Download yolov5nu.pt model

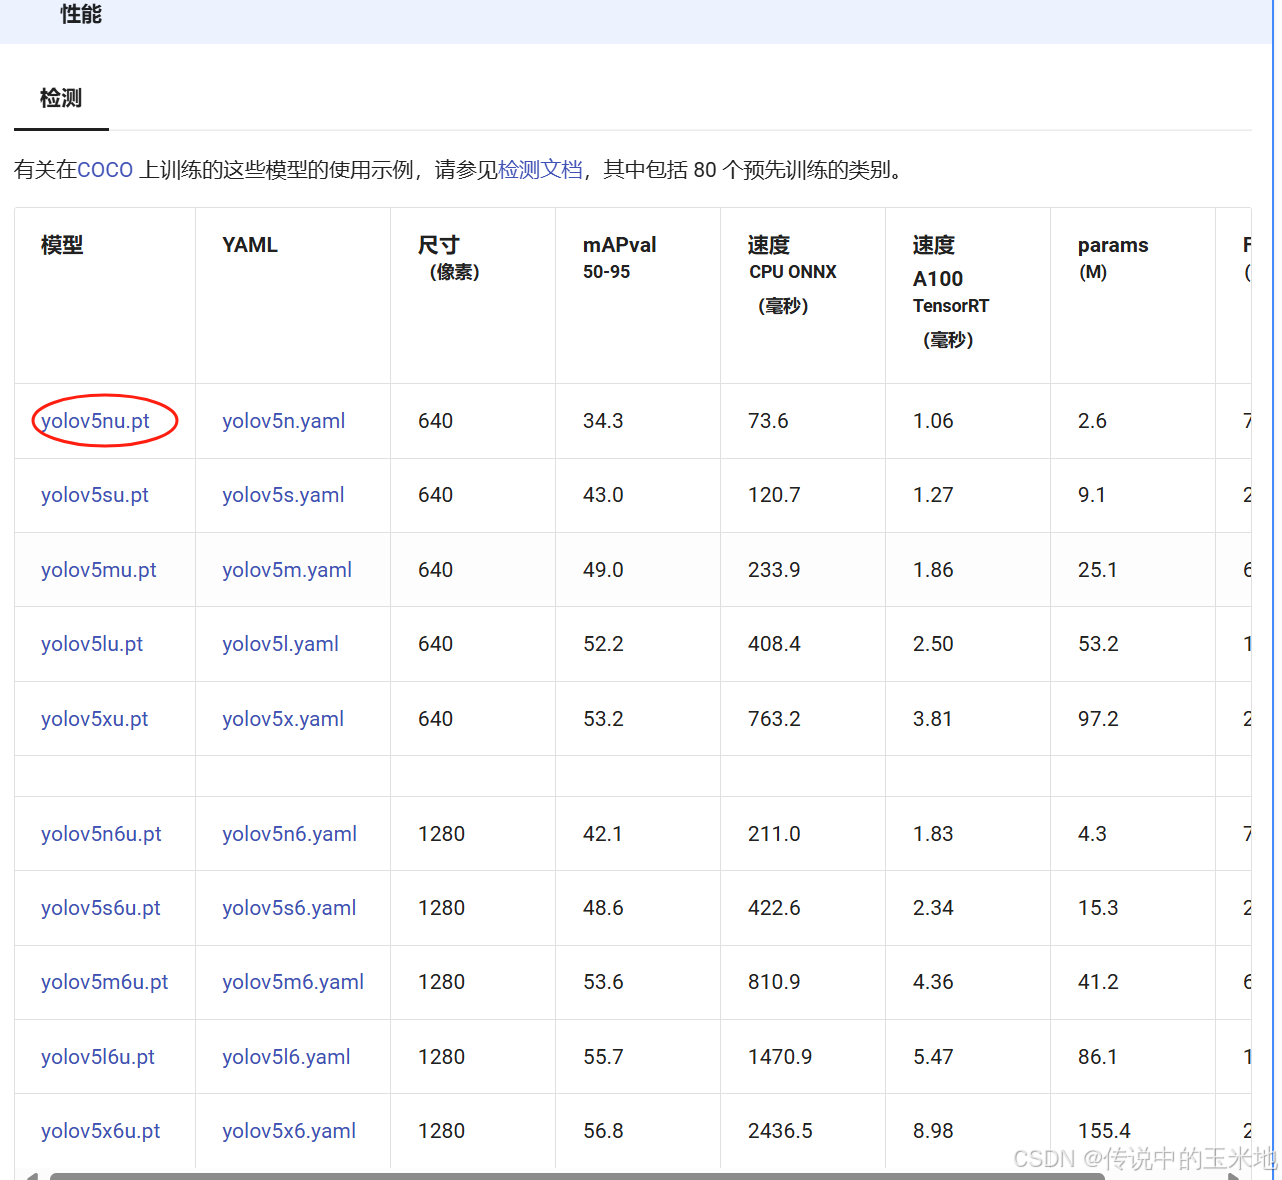tap(95, 421)
